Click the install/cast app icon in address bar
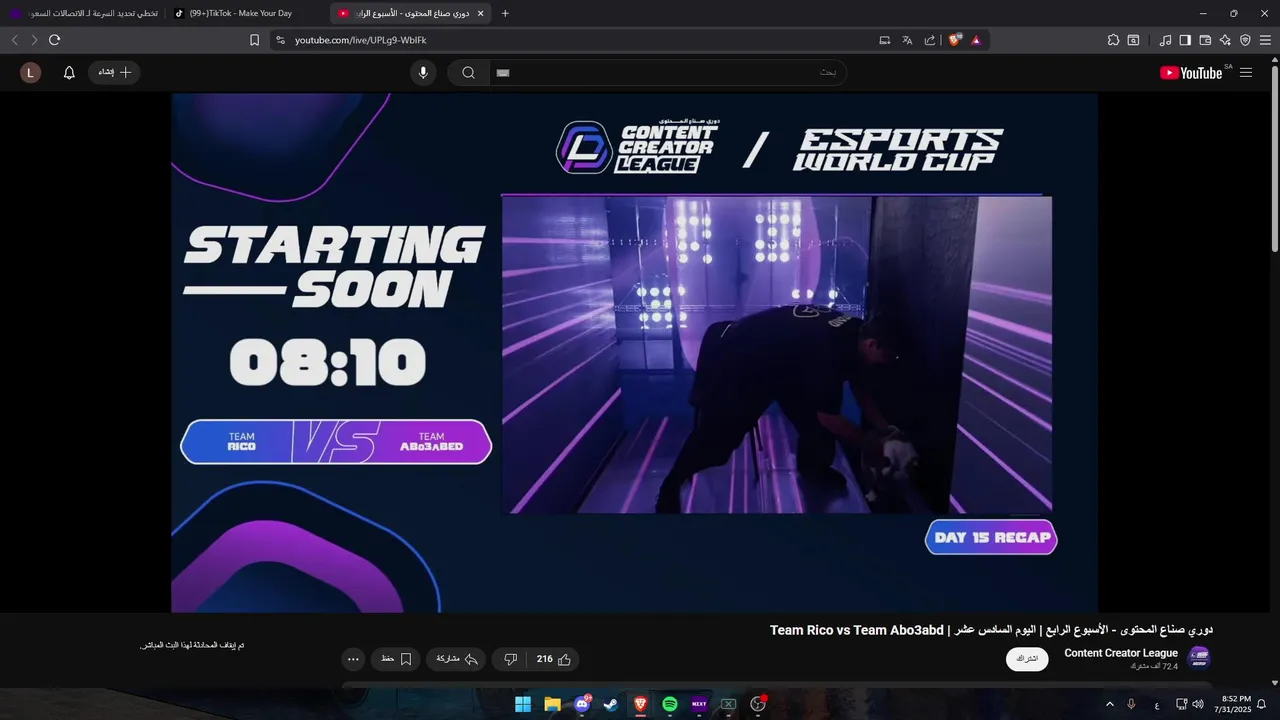The image size is (1280, 720). tap(884, 40)
